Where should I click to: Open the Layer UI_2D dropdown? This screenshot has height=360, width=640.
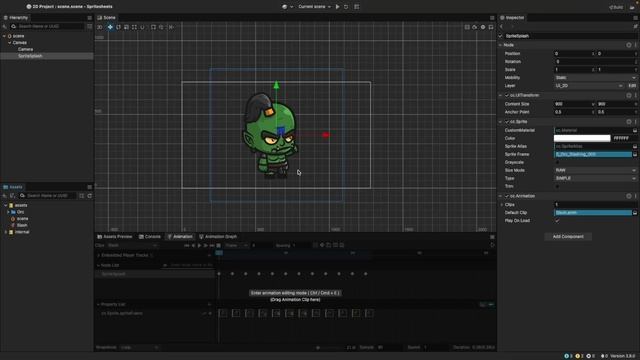coord(589,86)
